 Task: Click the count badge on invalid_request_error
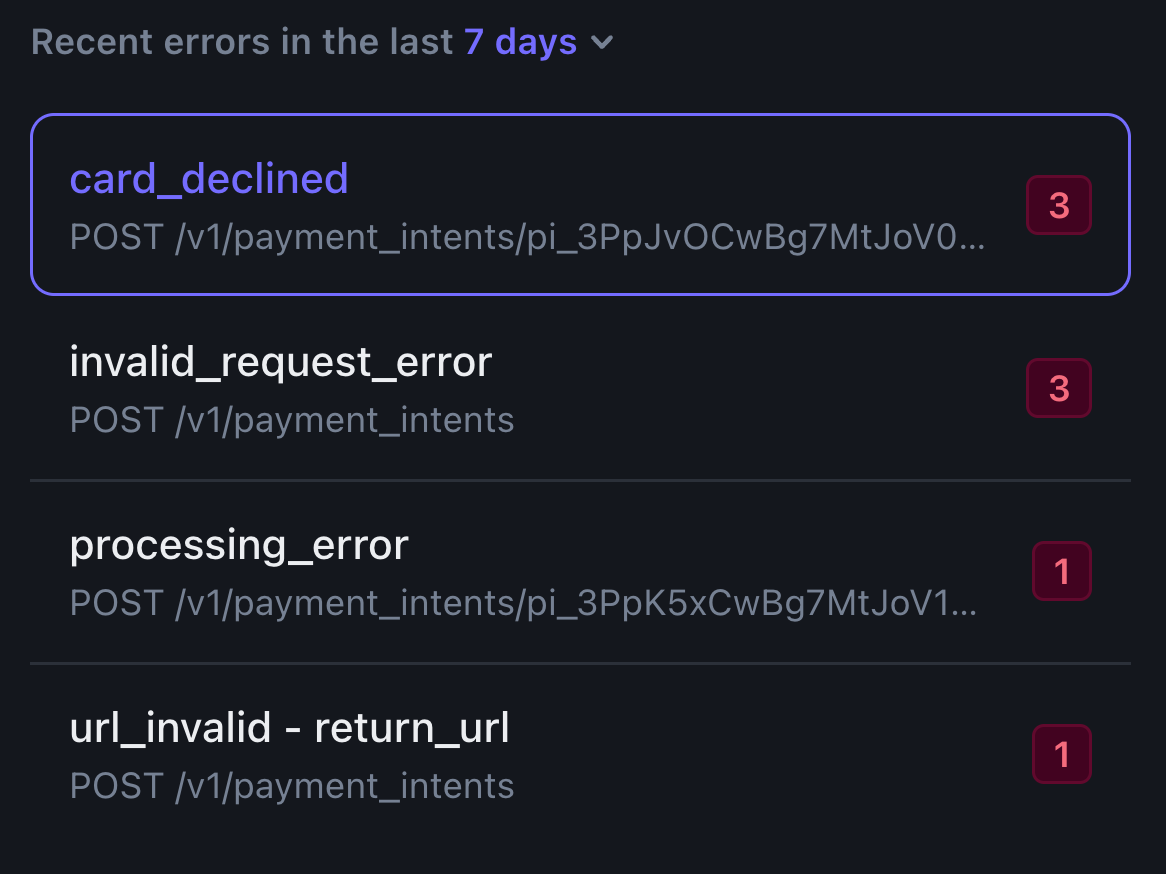[1059, 388]
